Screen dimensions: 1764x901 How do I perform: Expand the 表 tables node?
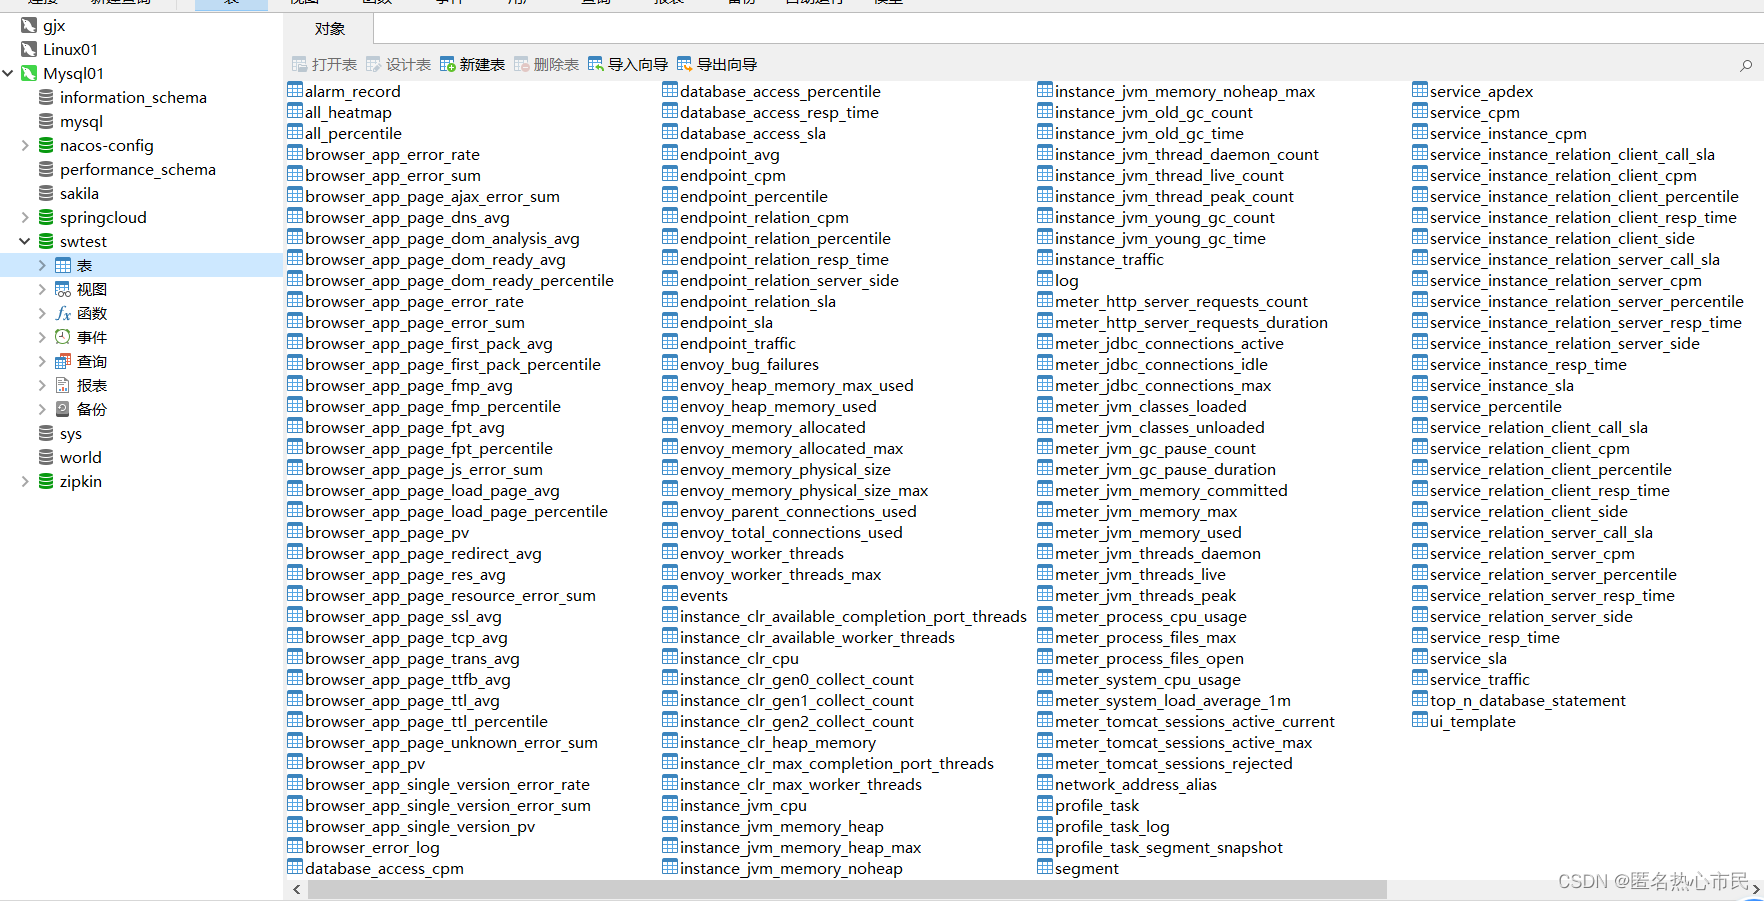coord(42,265)
